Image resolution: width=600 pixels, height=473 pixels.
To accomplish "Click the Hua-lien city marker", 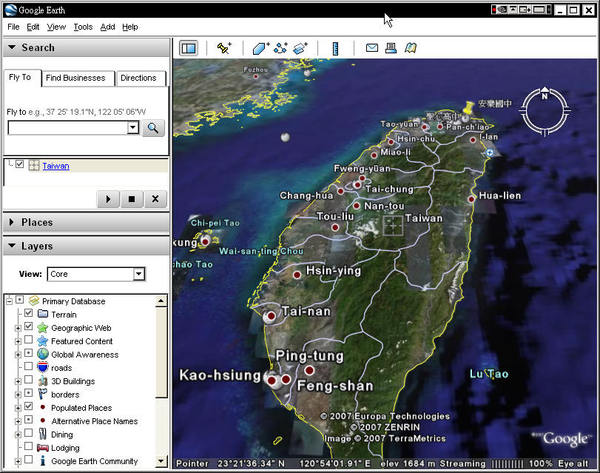I will 471,199.
